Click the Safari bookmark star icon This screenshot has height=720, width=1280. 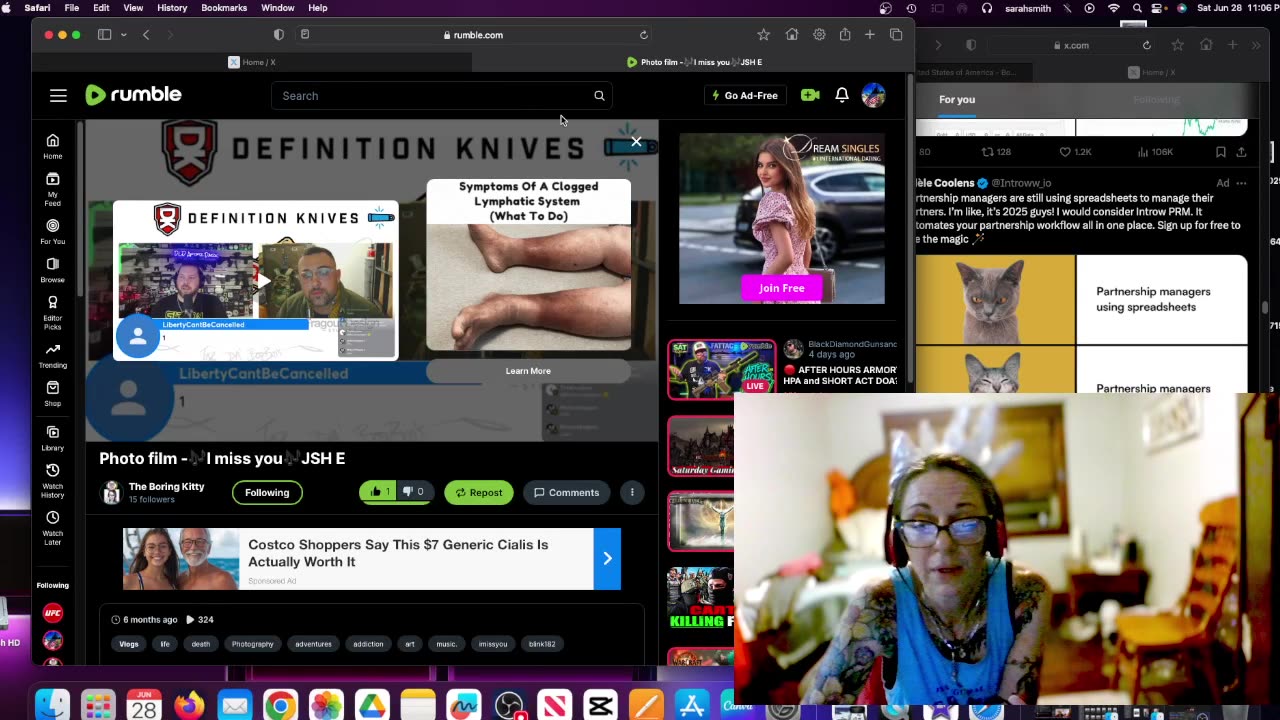point(763,34)
